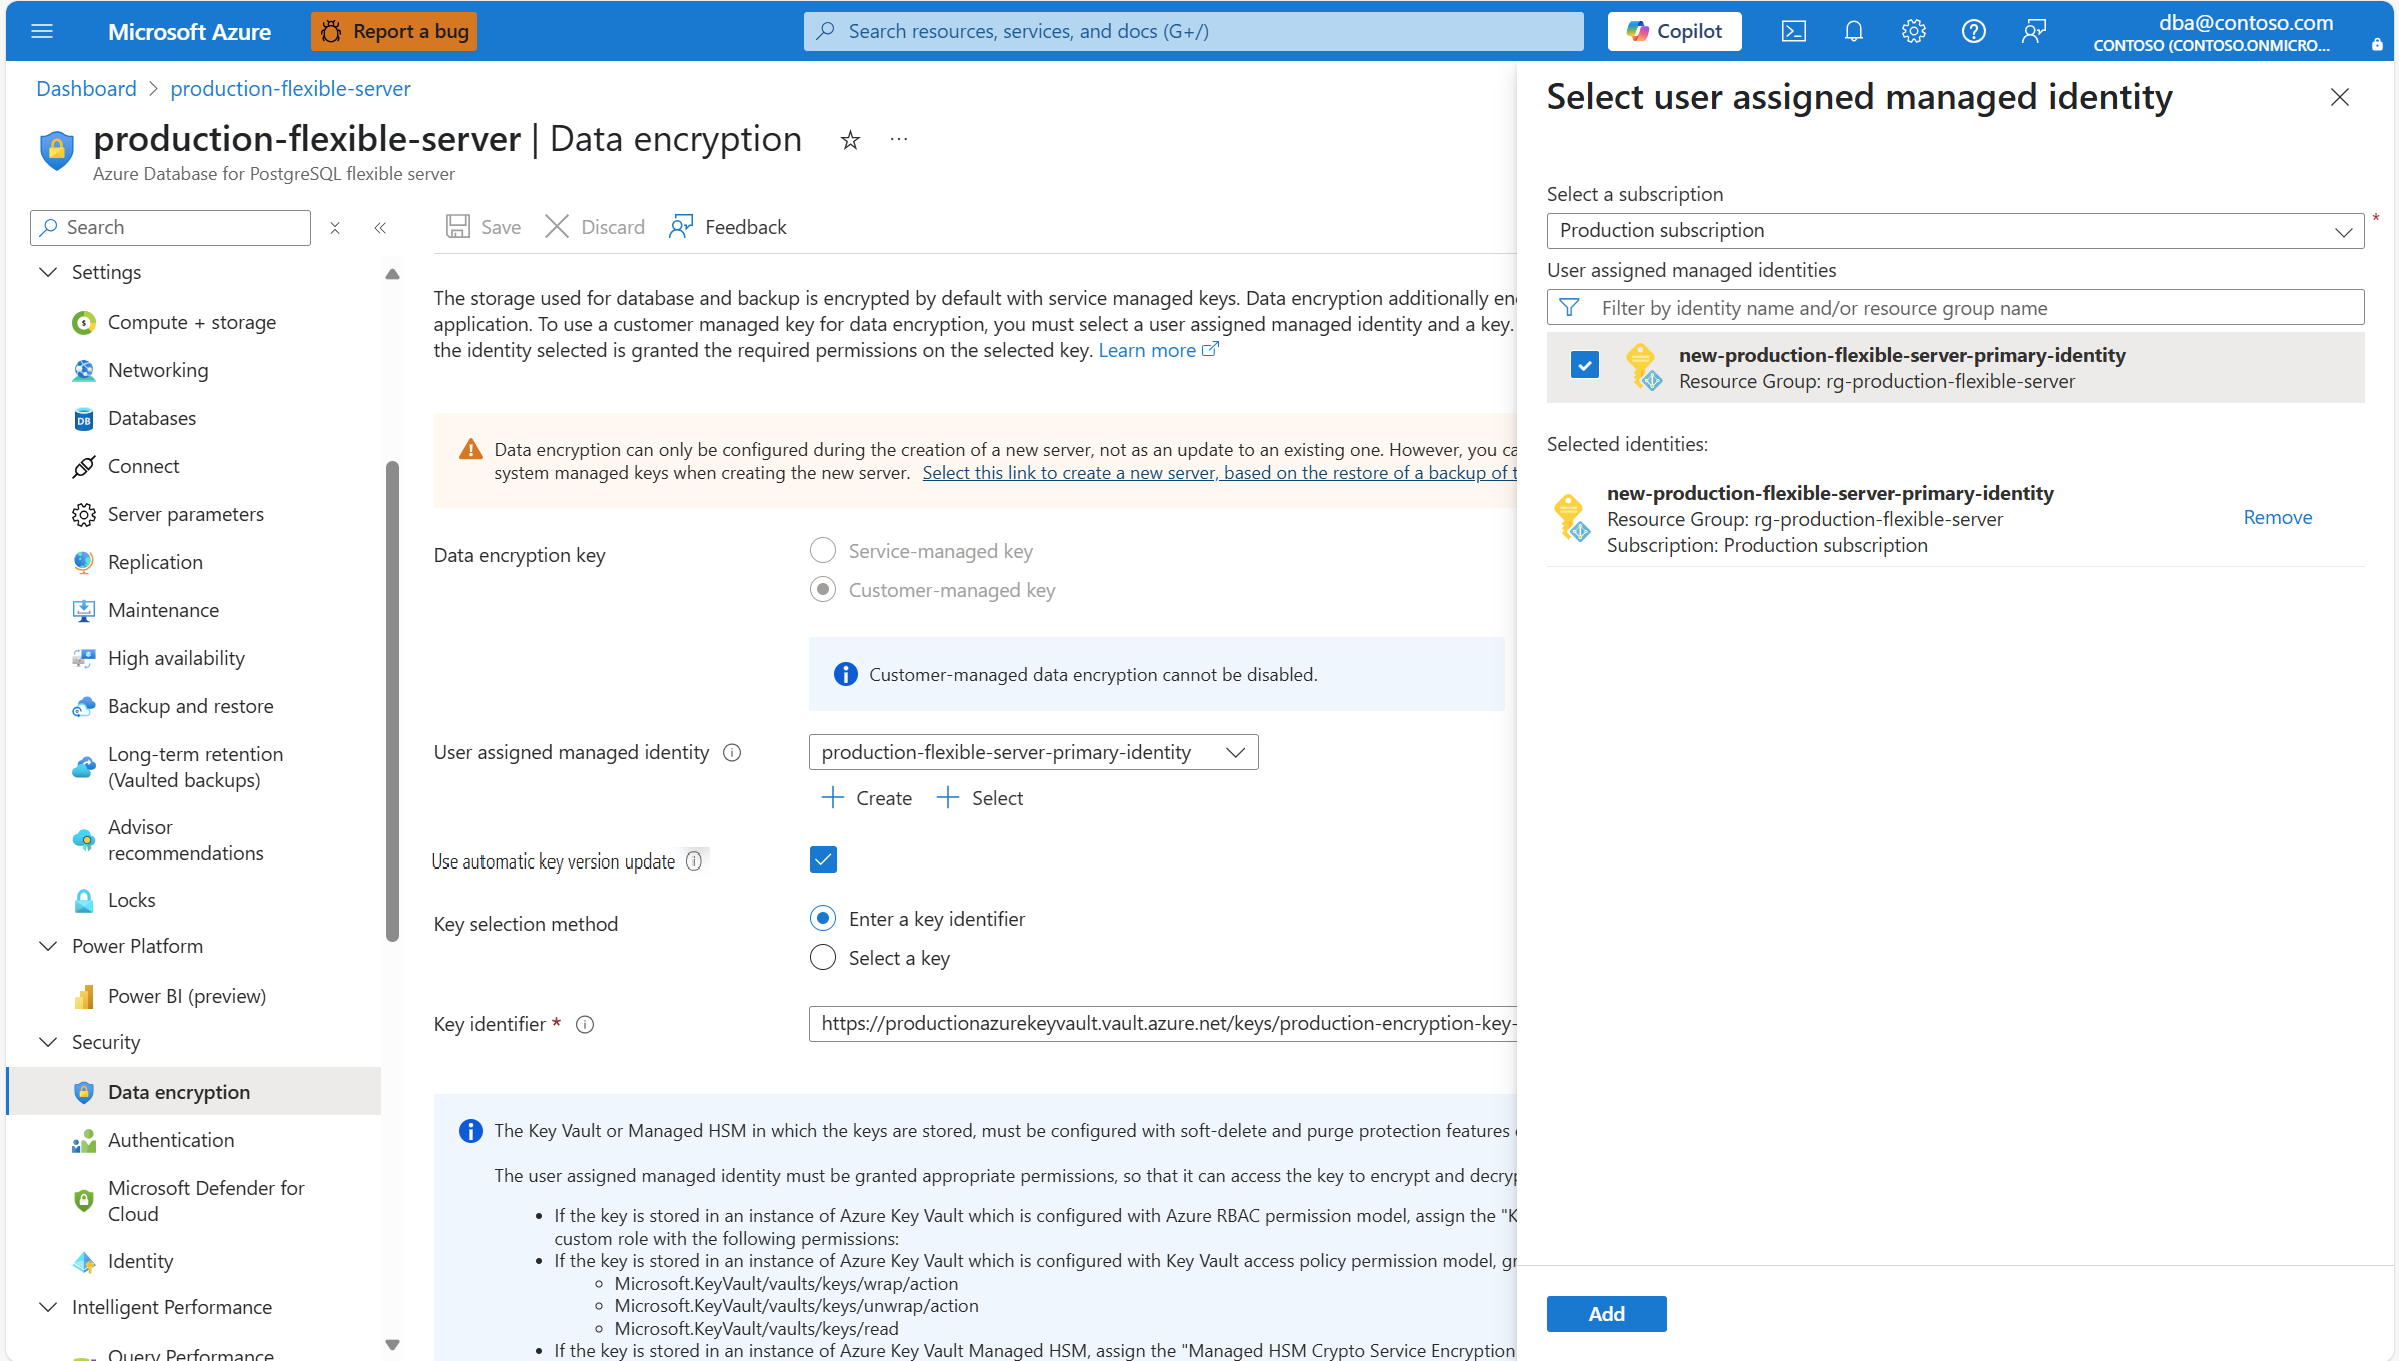Collapse the Settings section in the sidebar
The width and height of the screenshot is (2399, 1361).
47,271
